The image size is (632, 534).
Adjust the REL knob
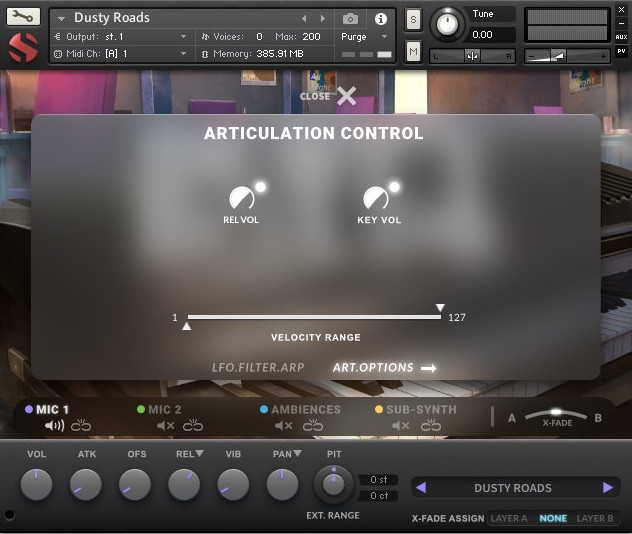184,484
